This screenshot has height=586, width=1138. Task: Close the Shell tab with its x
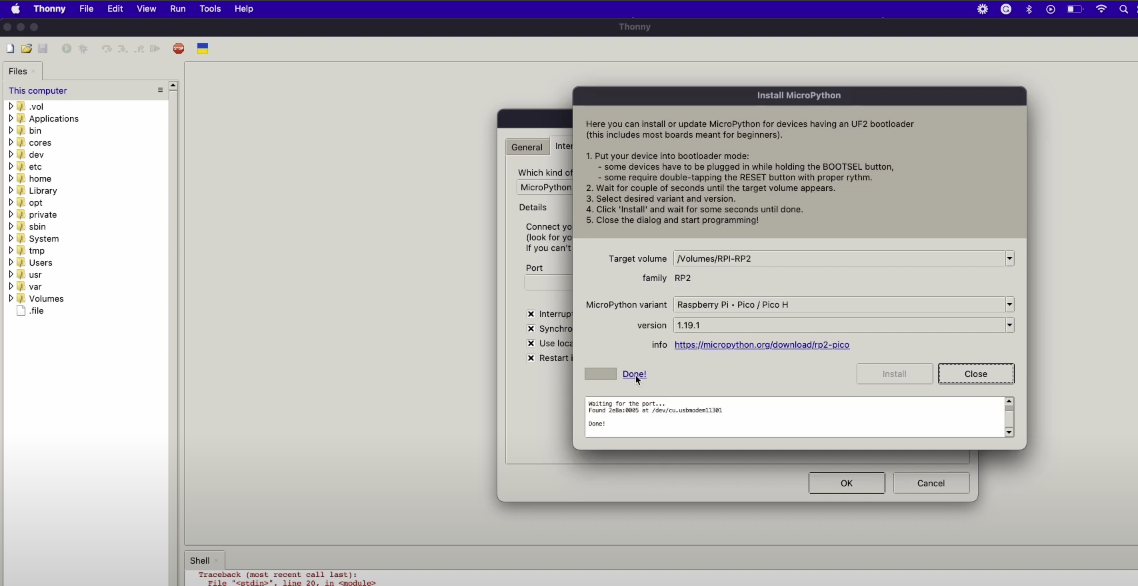click(x=216, y=561)
